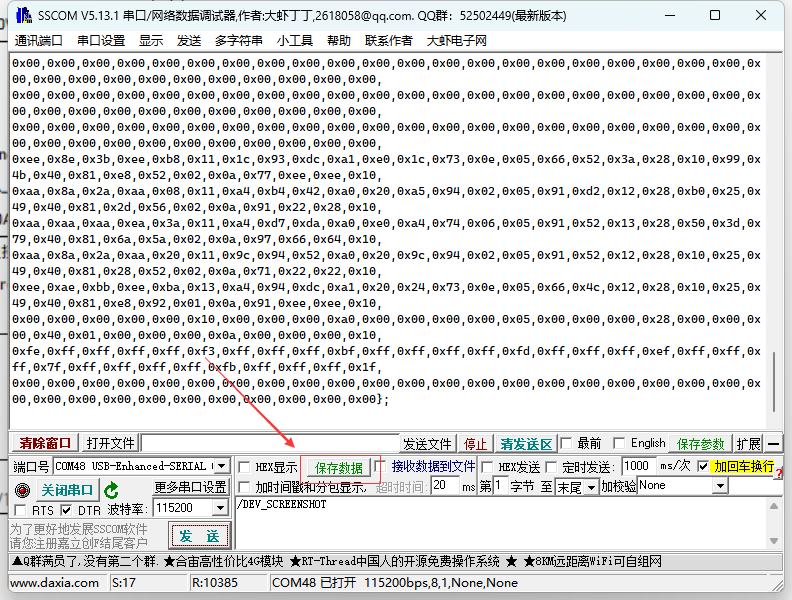Click the SSCOM app icon in title bar
This screenshot has width=792, height=600.
tap(19, 15)
